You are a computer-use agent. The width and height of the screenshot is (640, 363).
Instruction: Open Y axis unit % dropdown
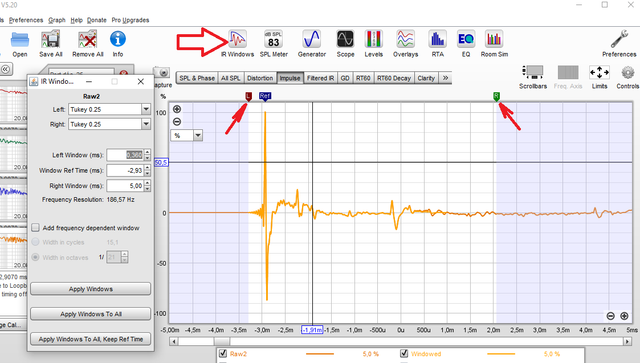(198, 135)
